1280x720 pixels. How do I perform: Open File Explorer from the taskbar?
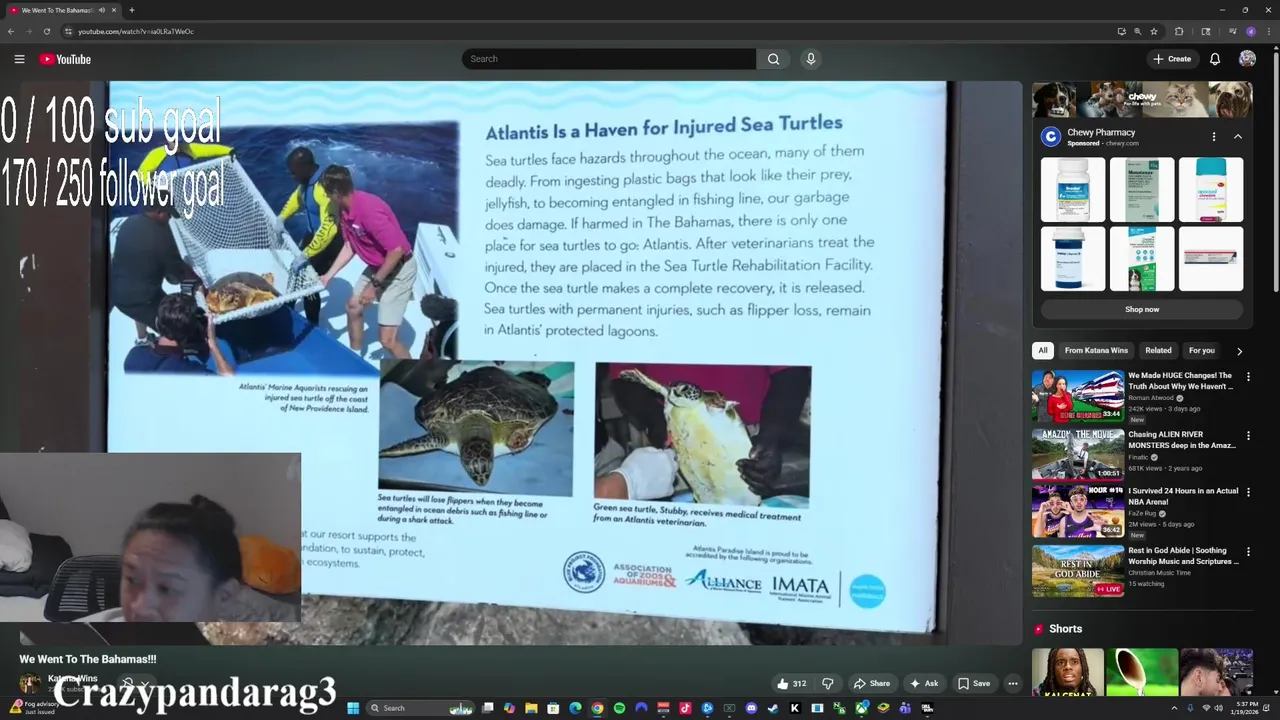coord(531,708)
